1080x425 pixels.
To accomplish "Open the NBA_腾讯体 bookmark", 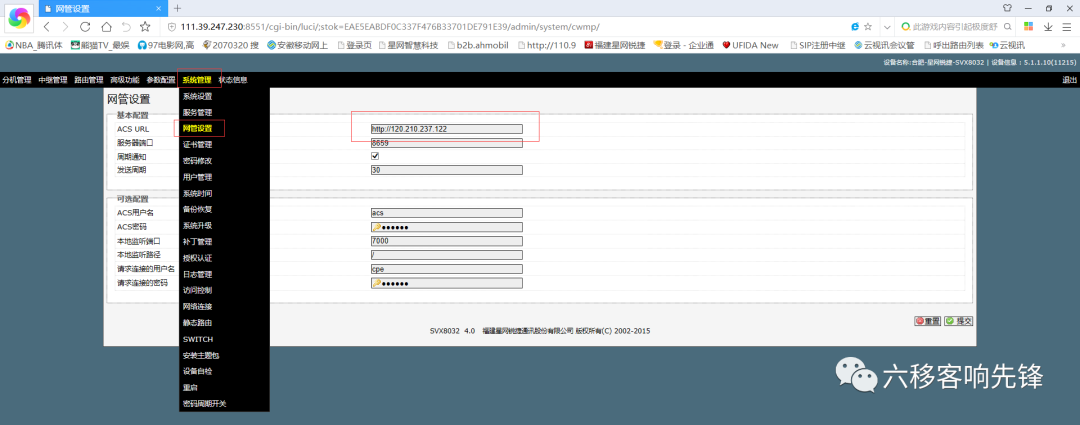I will 34,45.
